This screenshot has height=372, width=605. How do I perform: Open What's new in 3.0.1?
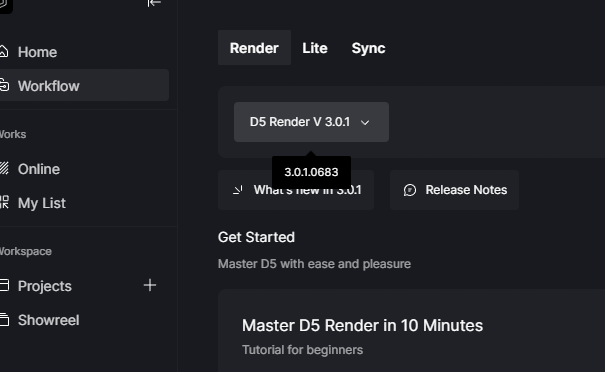[x=296, y=190]
